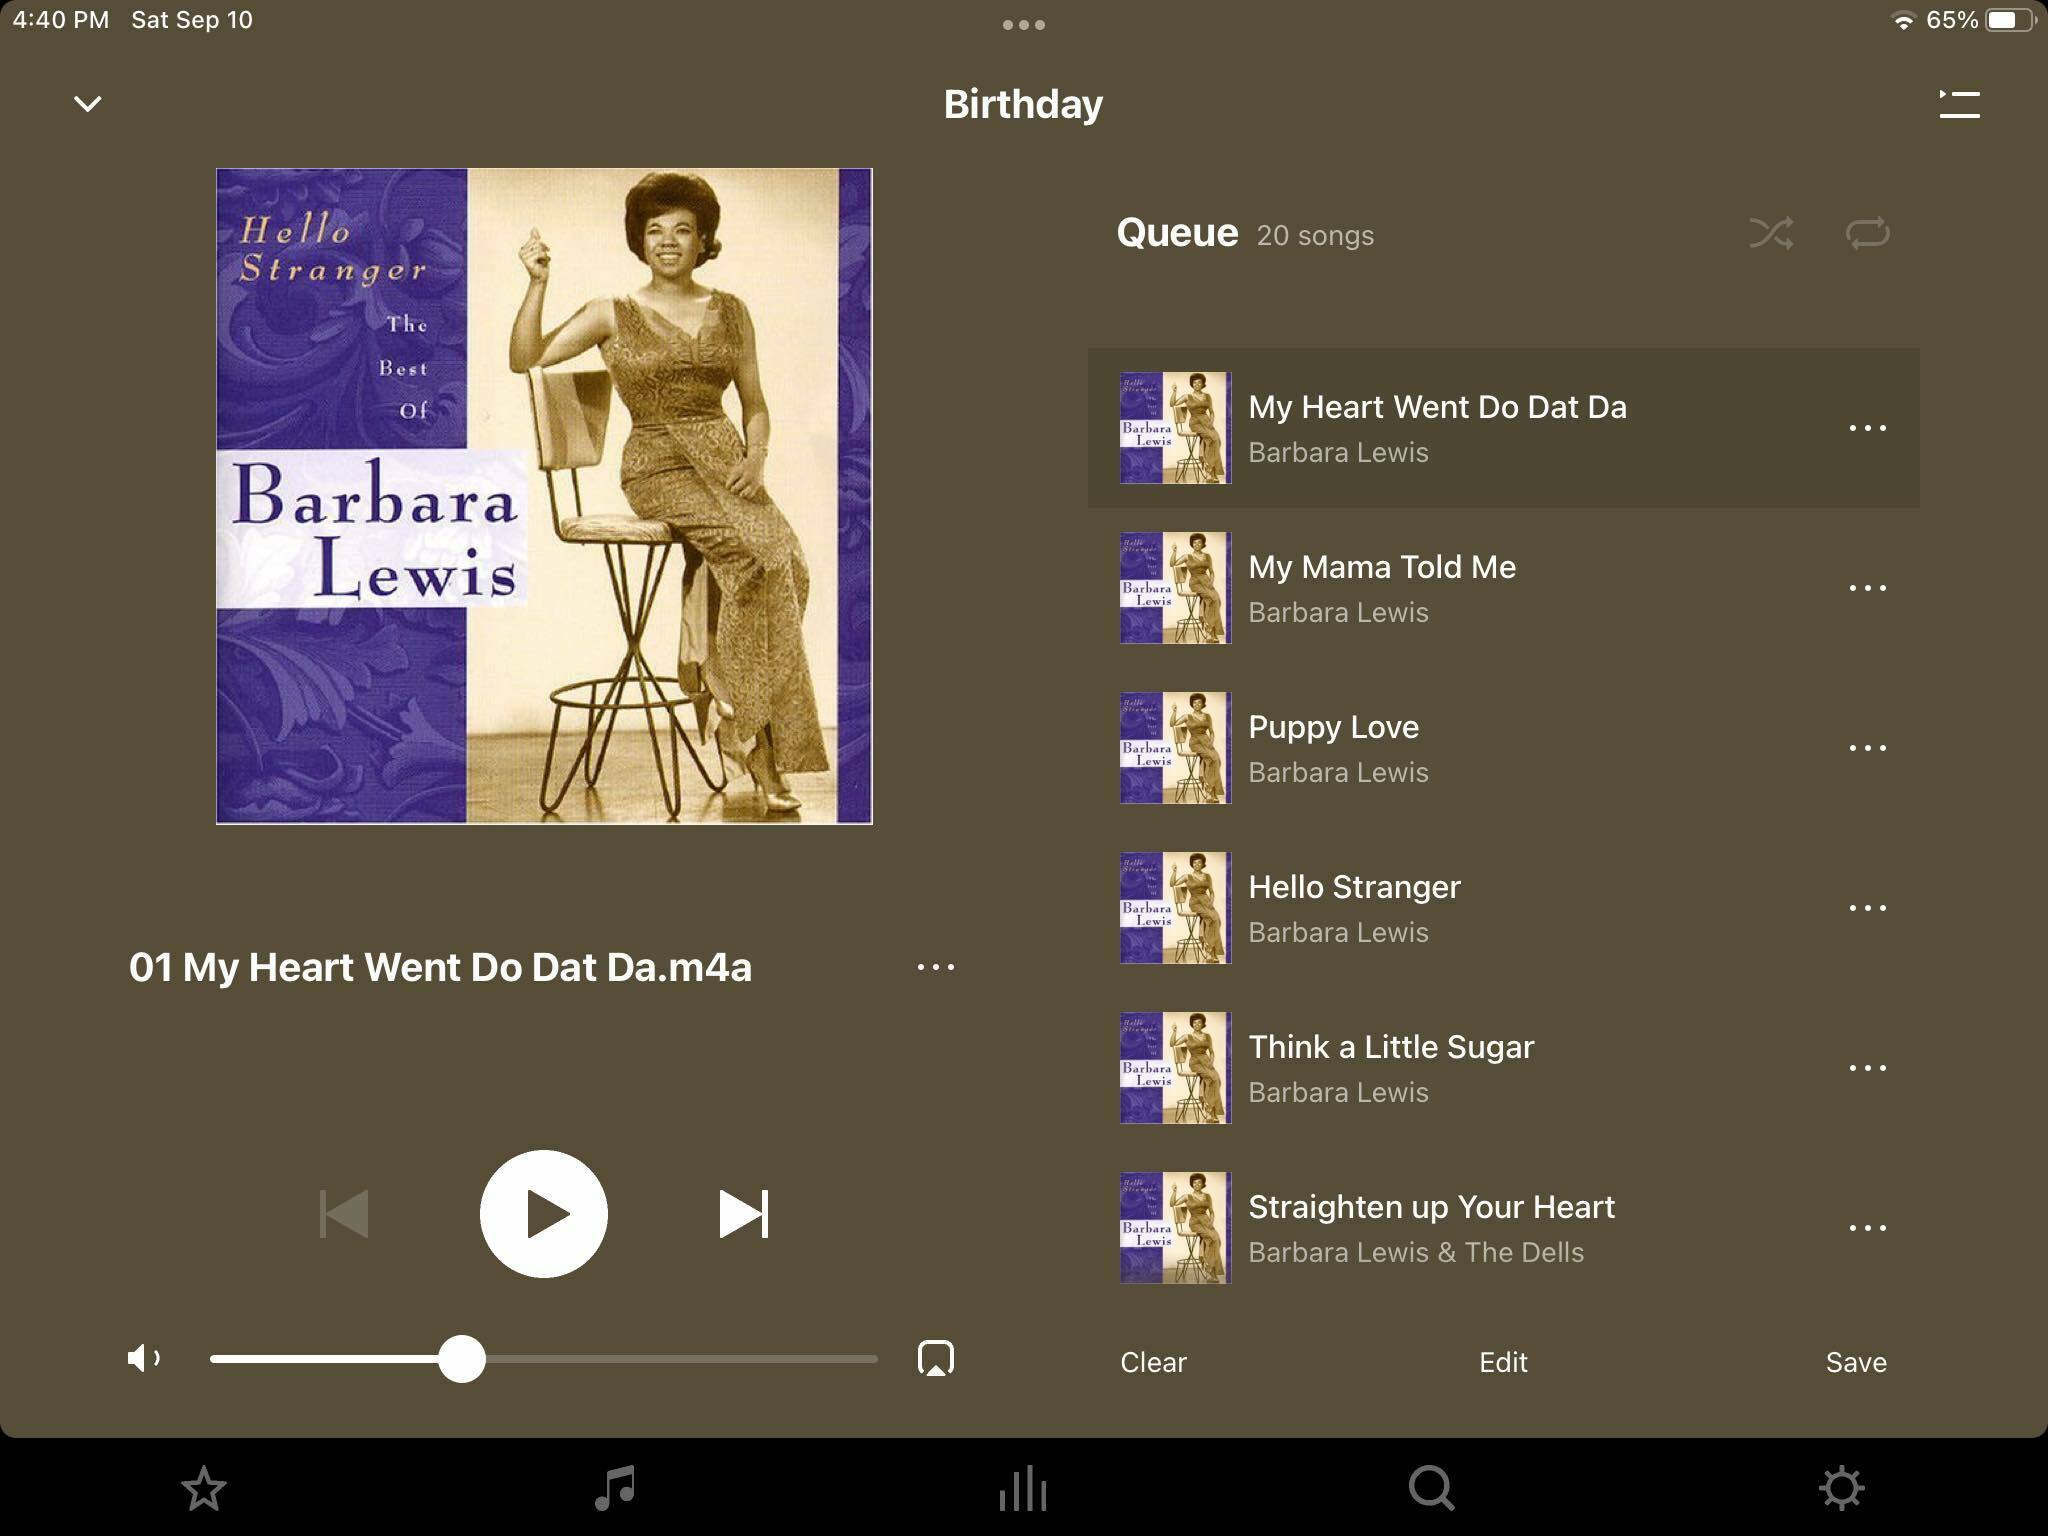This screenshot has width=2048, height=1536.
Task: Collapse the now playing view with the chevron
Action: (x=88, y=104)
